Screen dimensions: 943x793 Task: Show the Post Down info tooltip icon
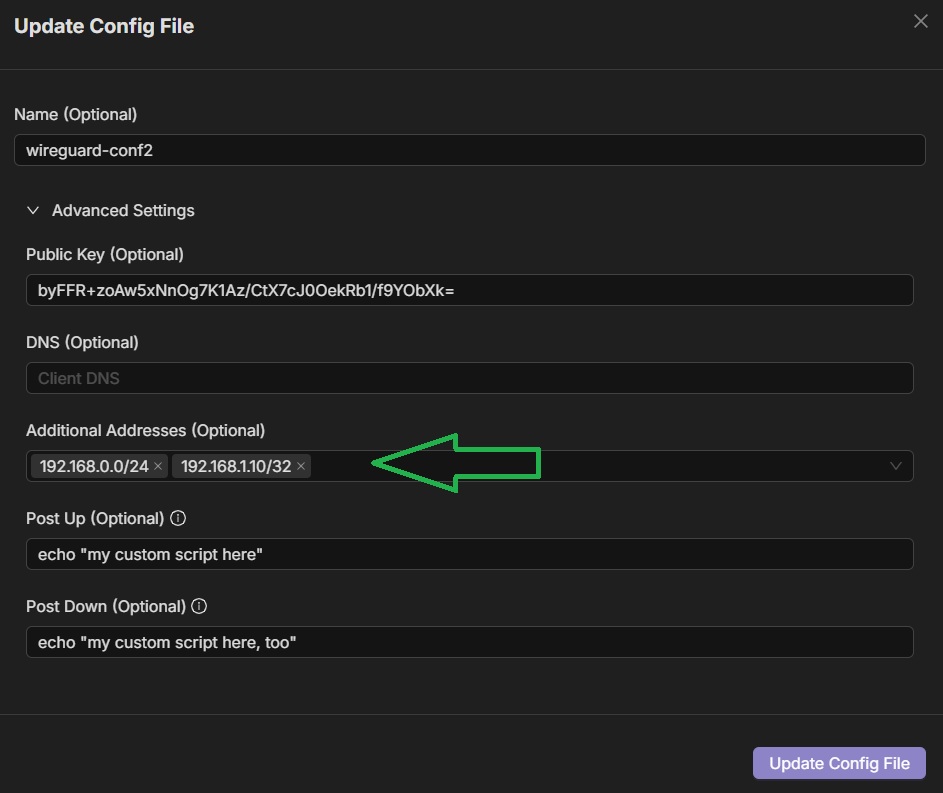pos(199,607)
